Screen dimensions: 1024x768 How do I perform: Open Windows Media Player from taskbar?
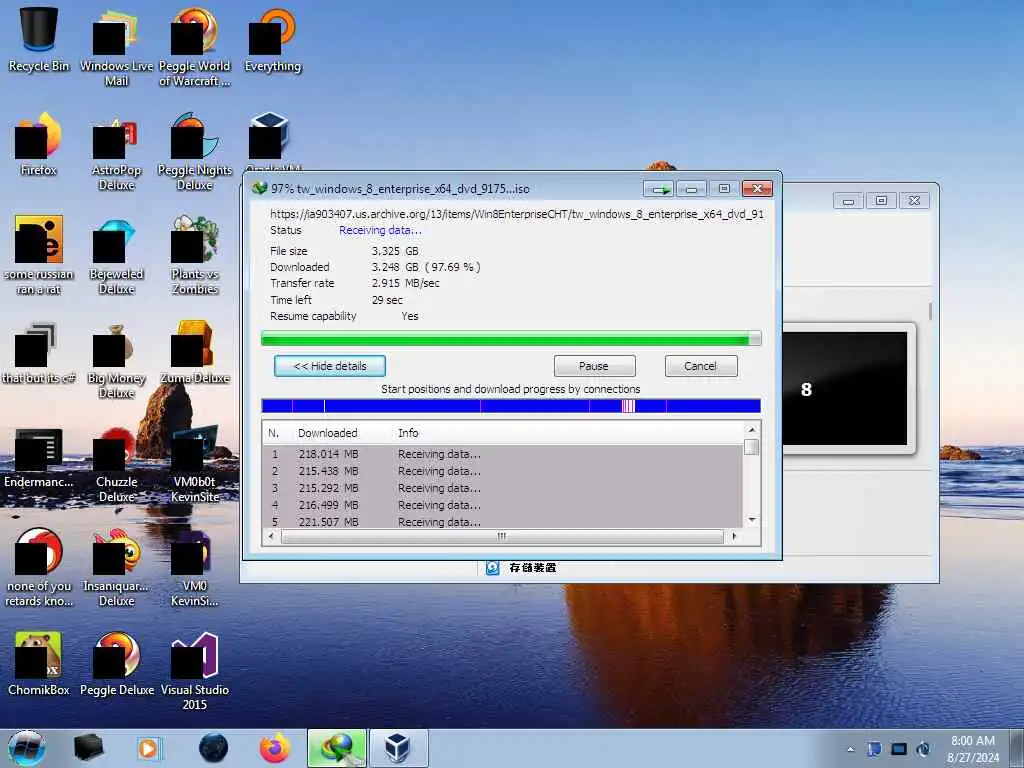(x=149, y=748)
